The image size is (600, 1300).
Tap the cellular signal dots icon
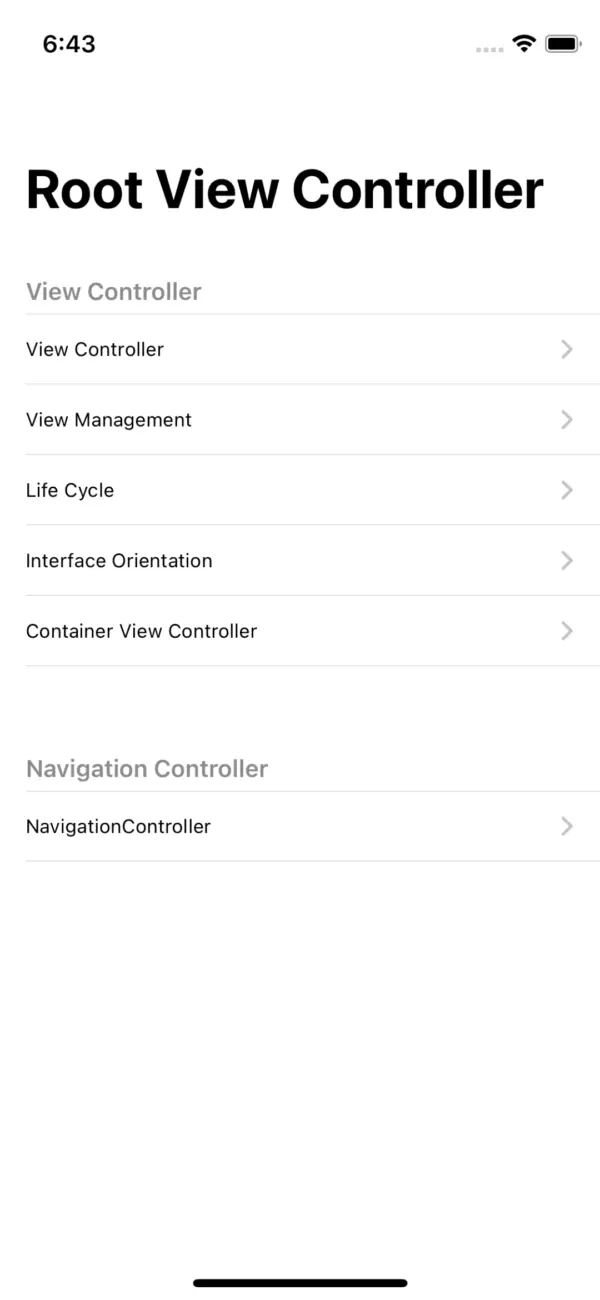(490, 48)
